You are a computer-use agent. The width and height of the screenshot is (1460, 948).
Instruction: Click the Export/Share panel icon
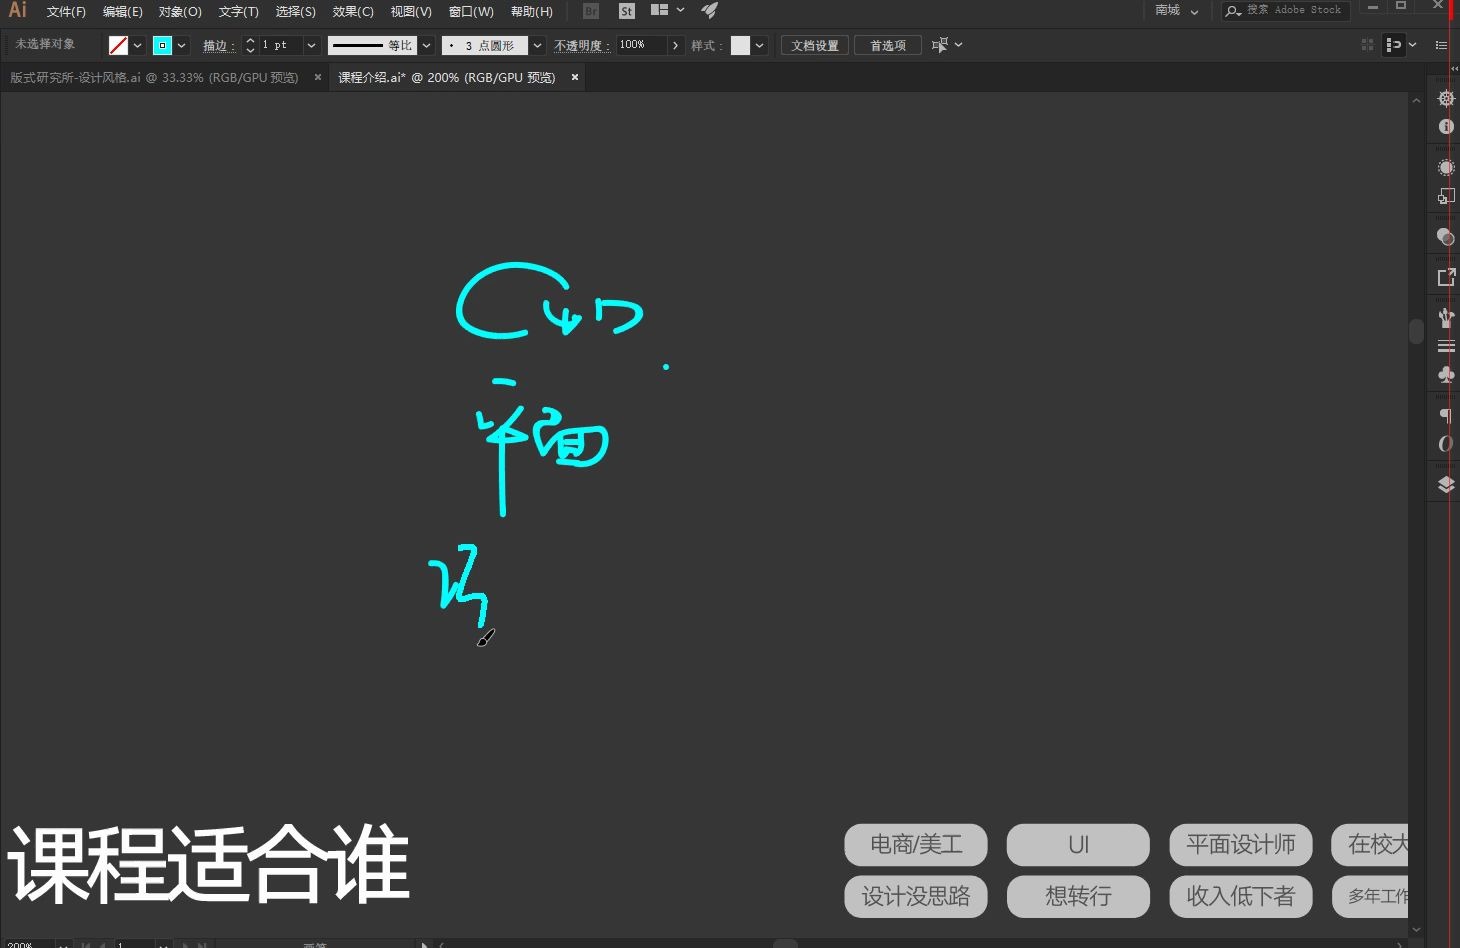click(1445, 277)
